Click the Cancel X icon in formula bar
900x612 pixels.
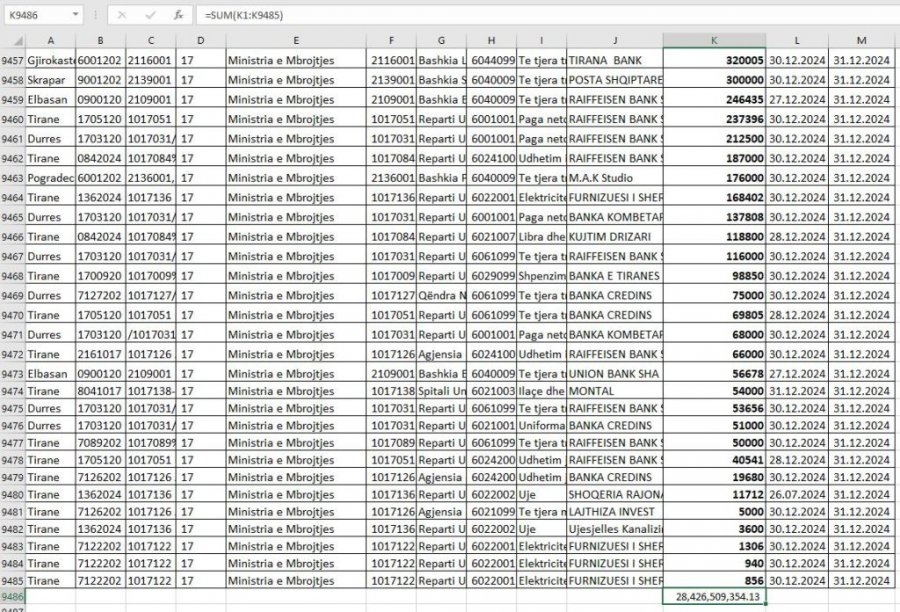(121, 15)
